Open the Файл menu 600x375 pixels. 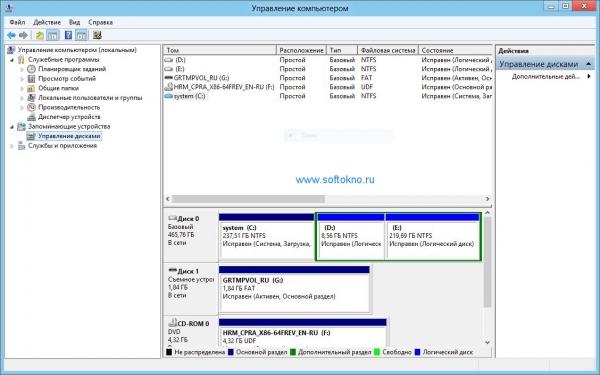click(17, 22)
